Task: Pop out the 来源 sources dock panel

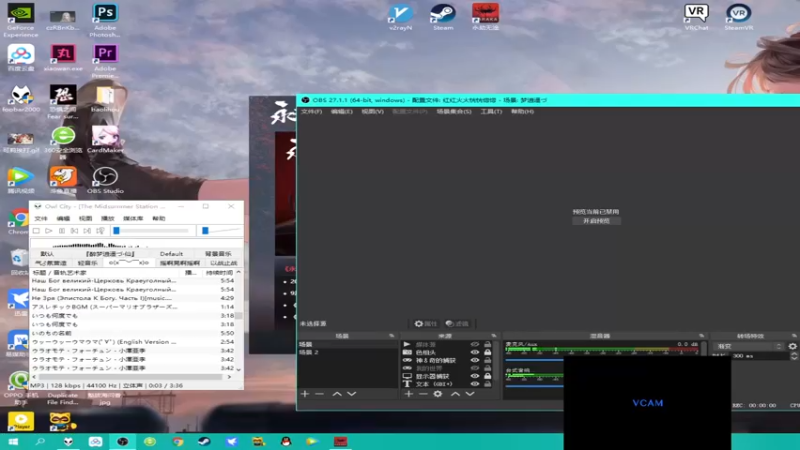Action: coord(494,336)
